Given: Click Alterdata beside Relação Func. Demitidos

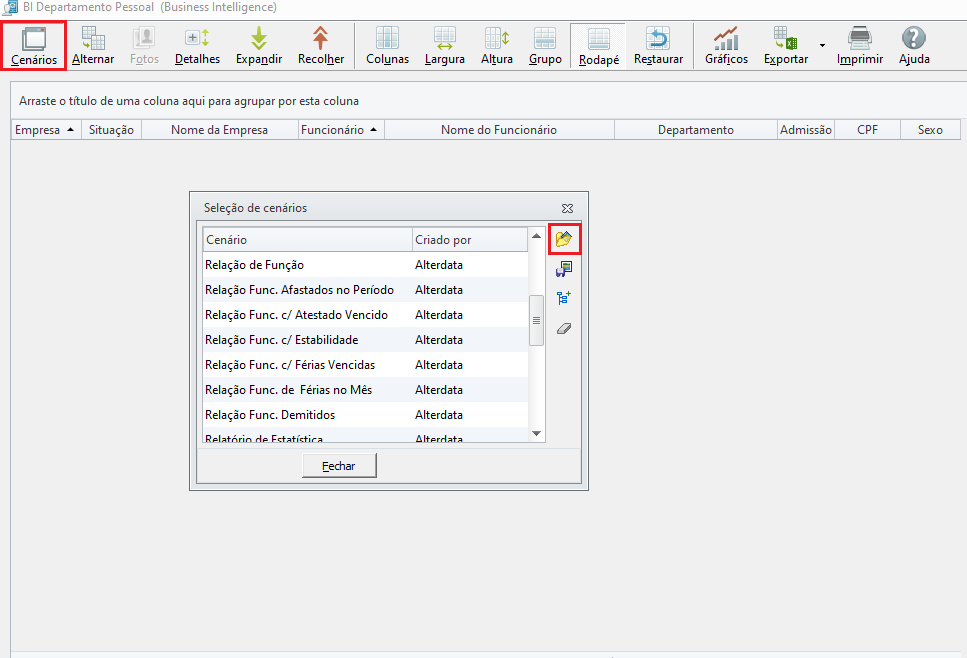Looking at the screenshot, I should pyautogui.click(x=439, y=414).
